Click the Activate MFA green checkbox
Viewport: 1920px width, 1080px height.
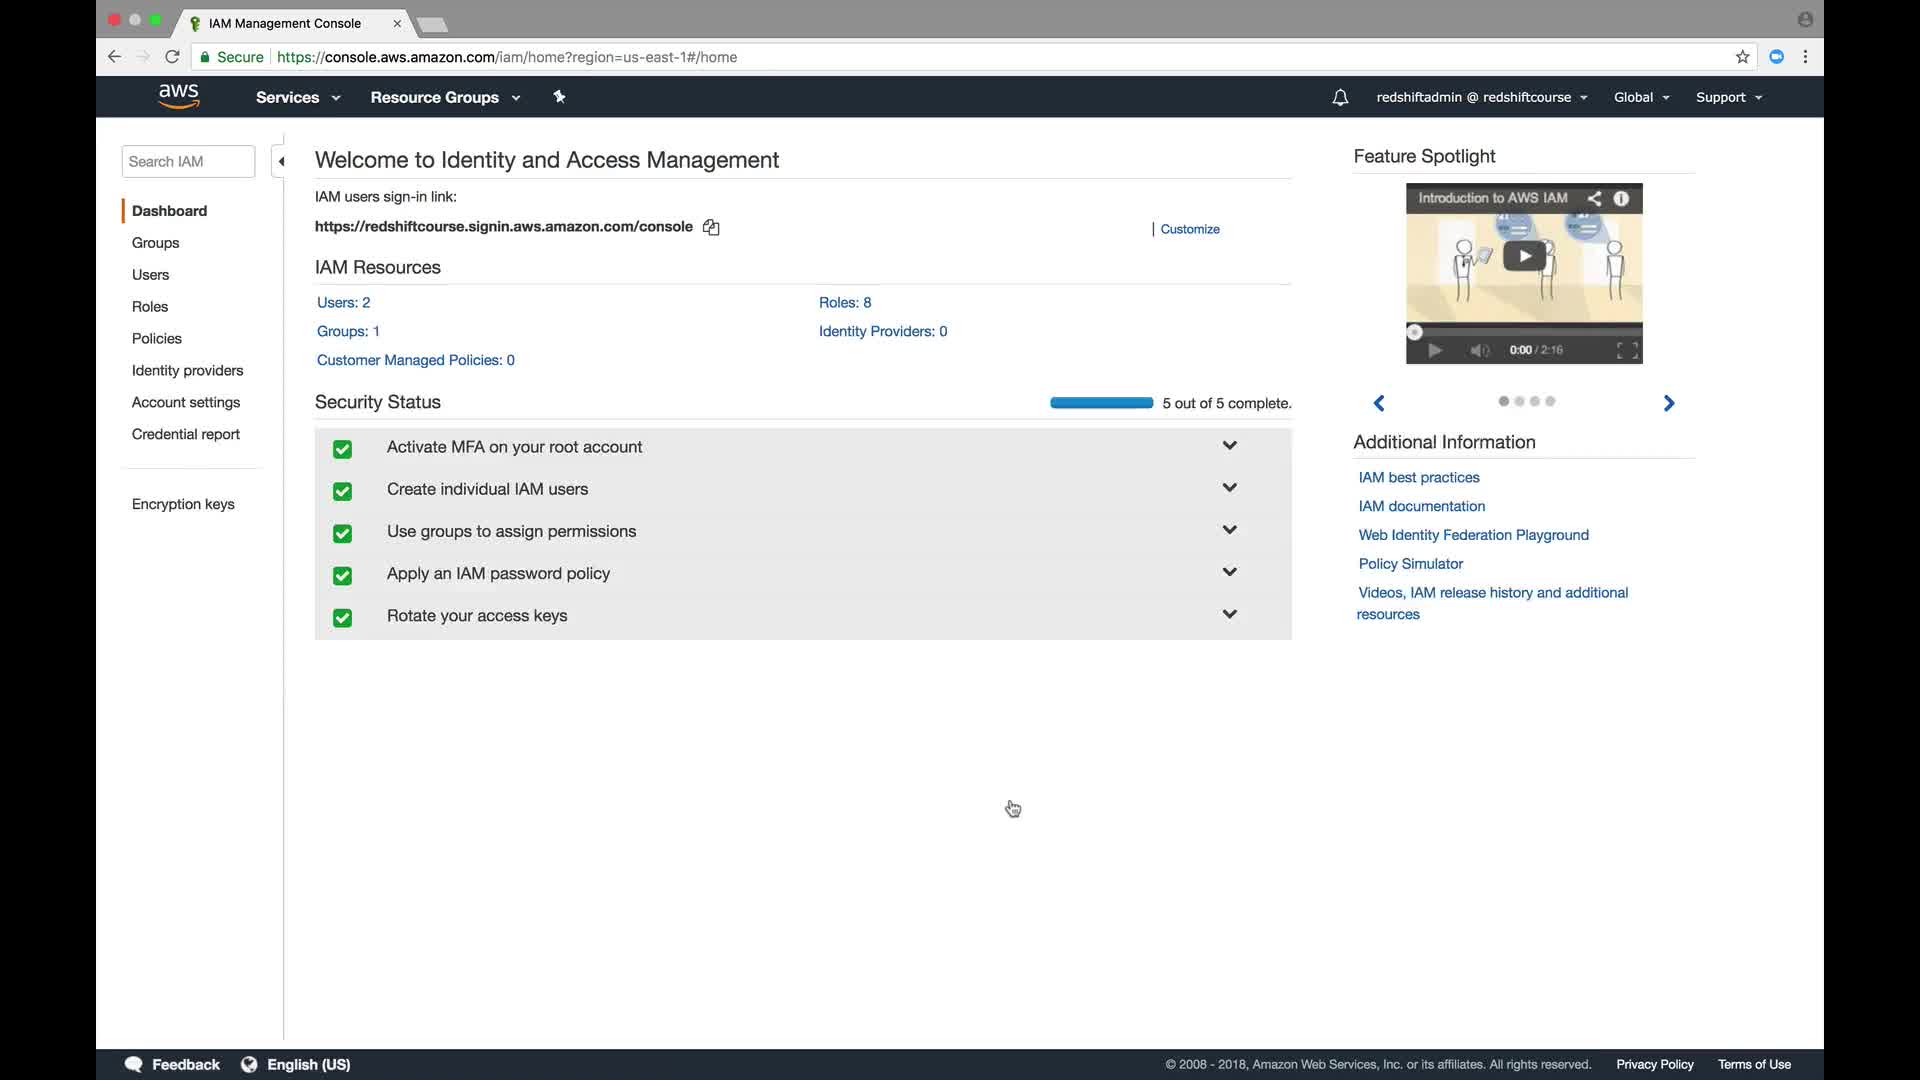click(342, 449)
